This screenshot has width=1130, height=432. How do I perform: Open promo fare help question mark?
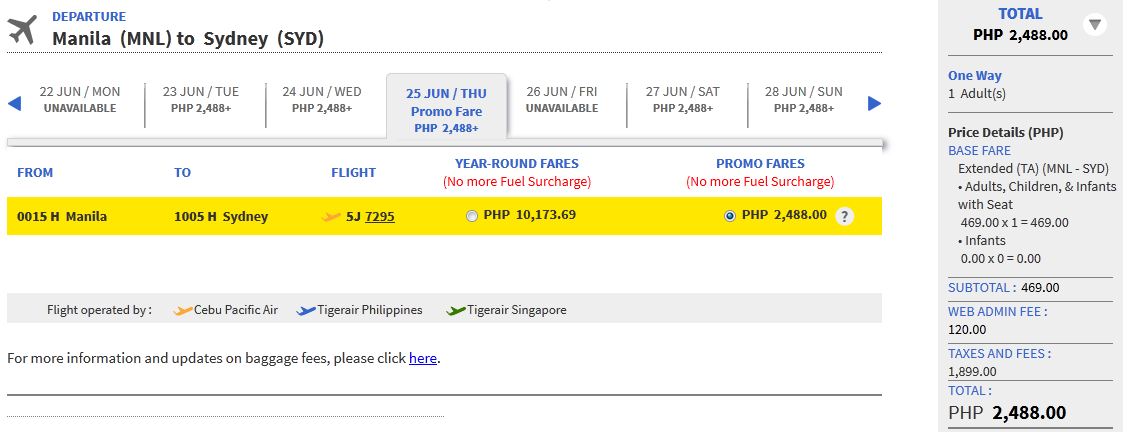[x=845, y=216]
